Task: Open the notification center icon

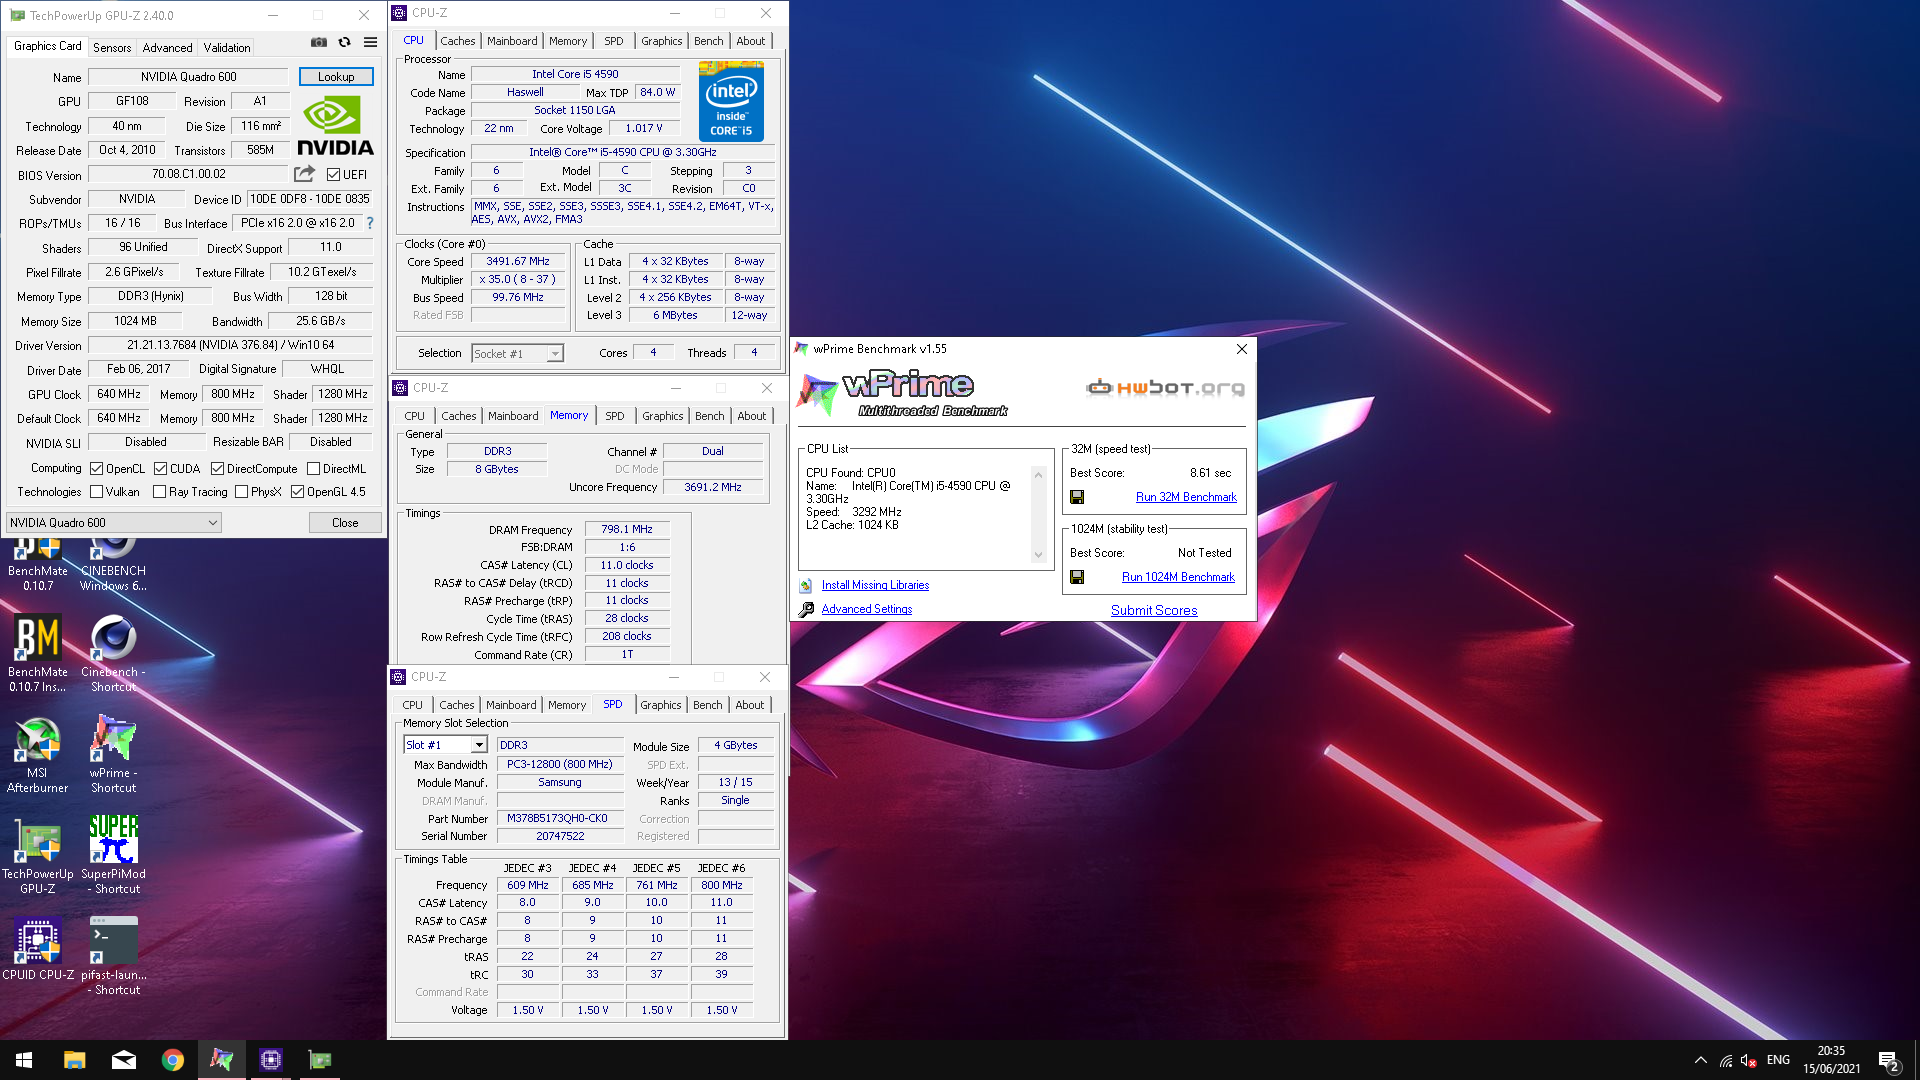Action: [x=1888, y=1060]
